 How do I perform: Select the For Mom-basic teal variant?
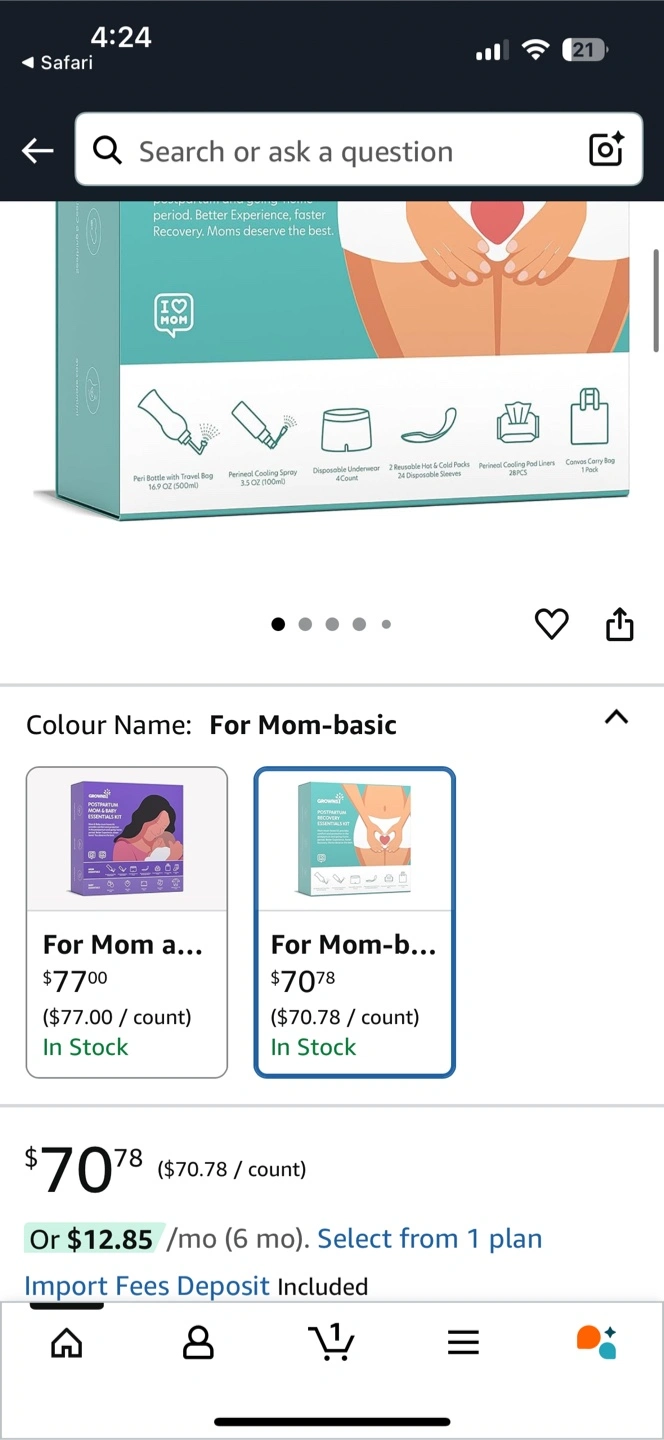point(355,922)
